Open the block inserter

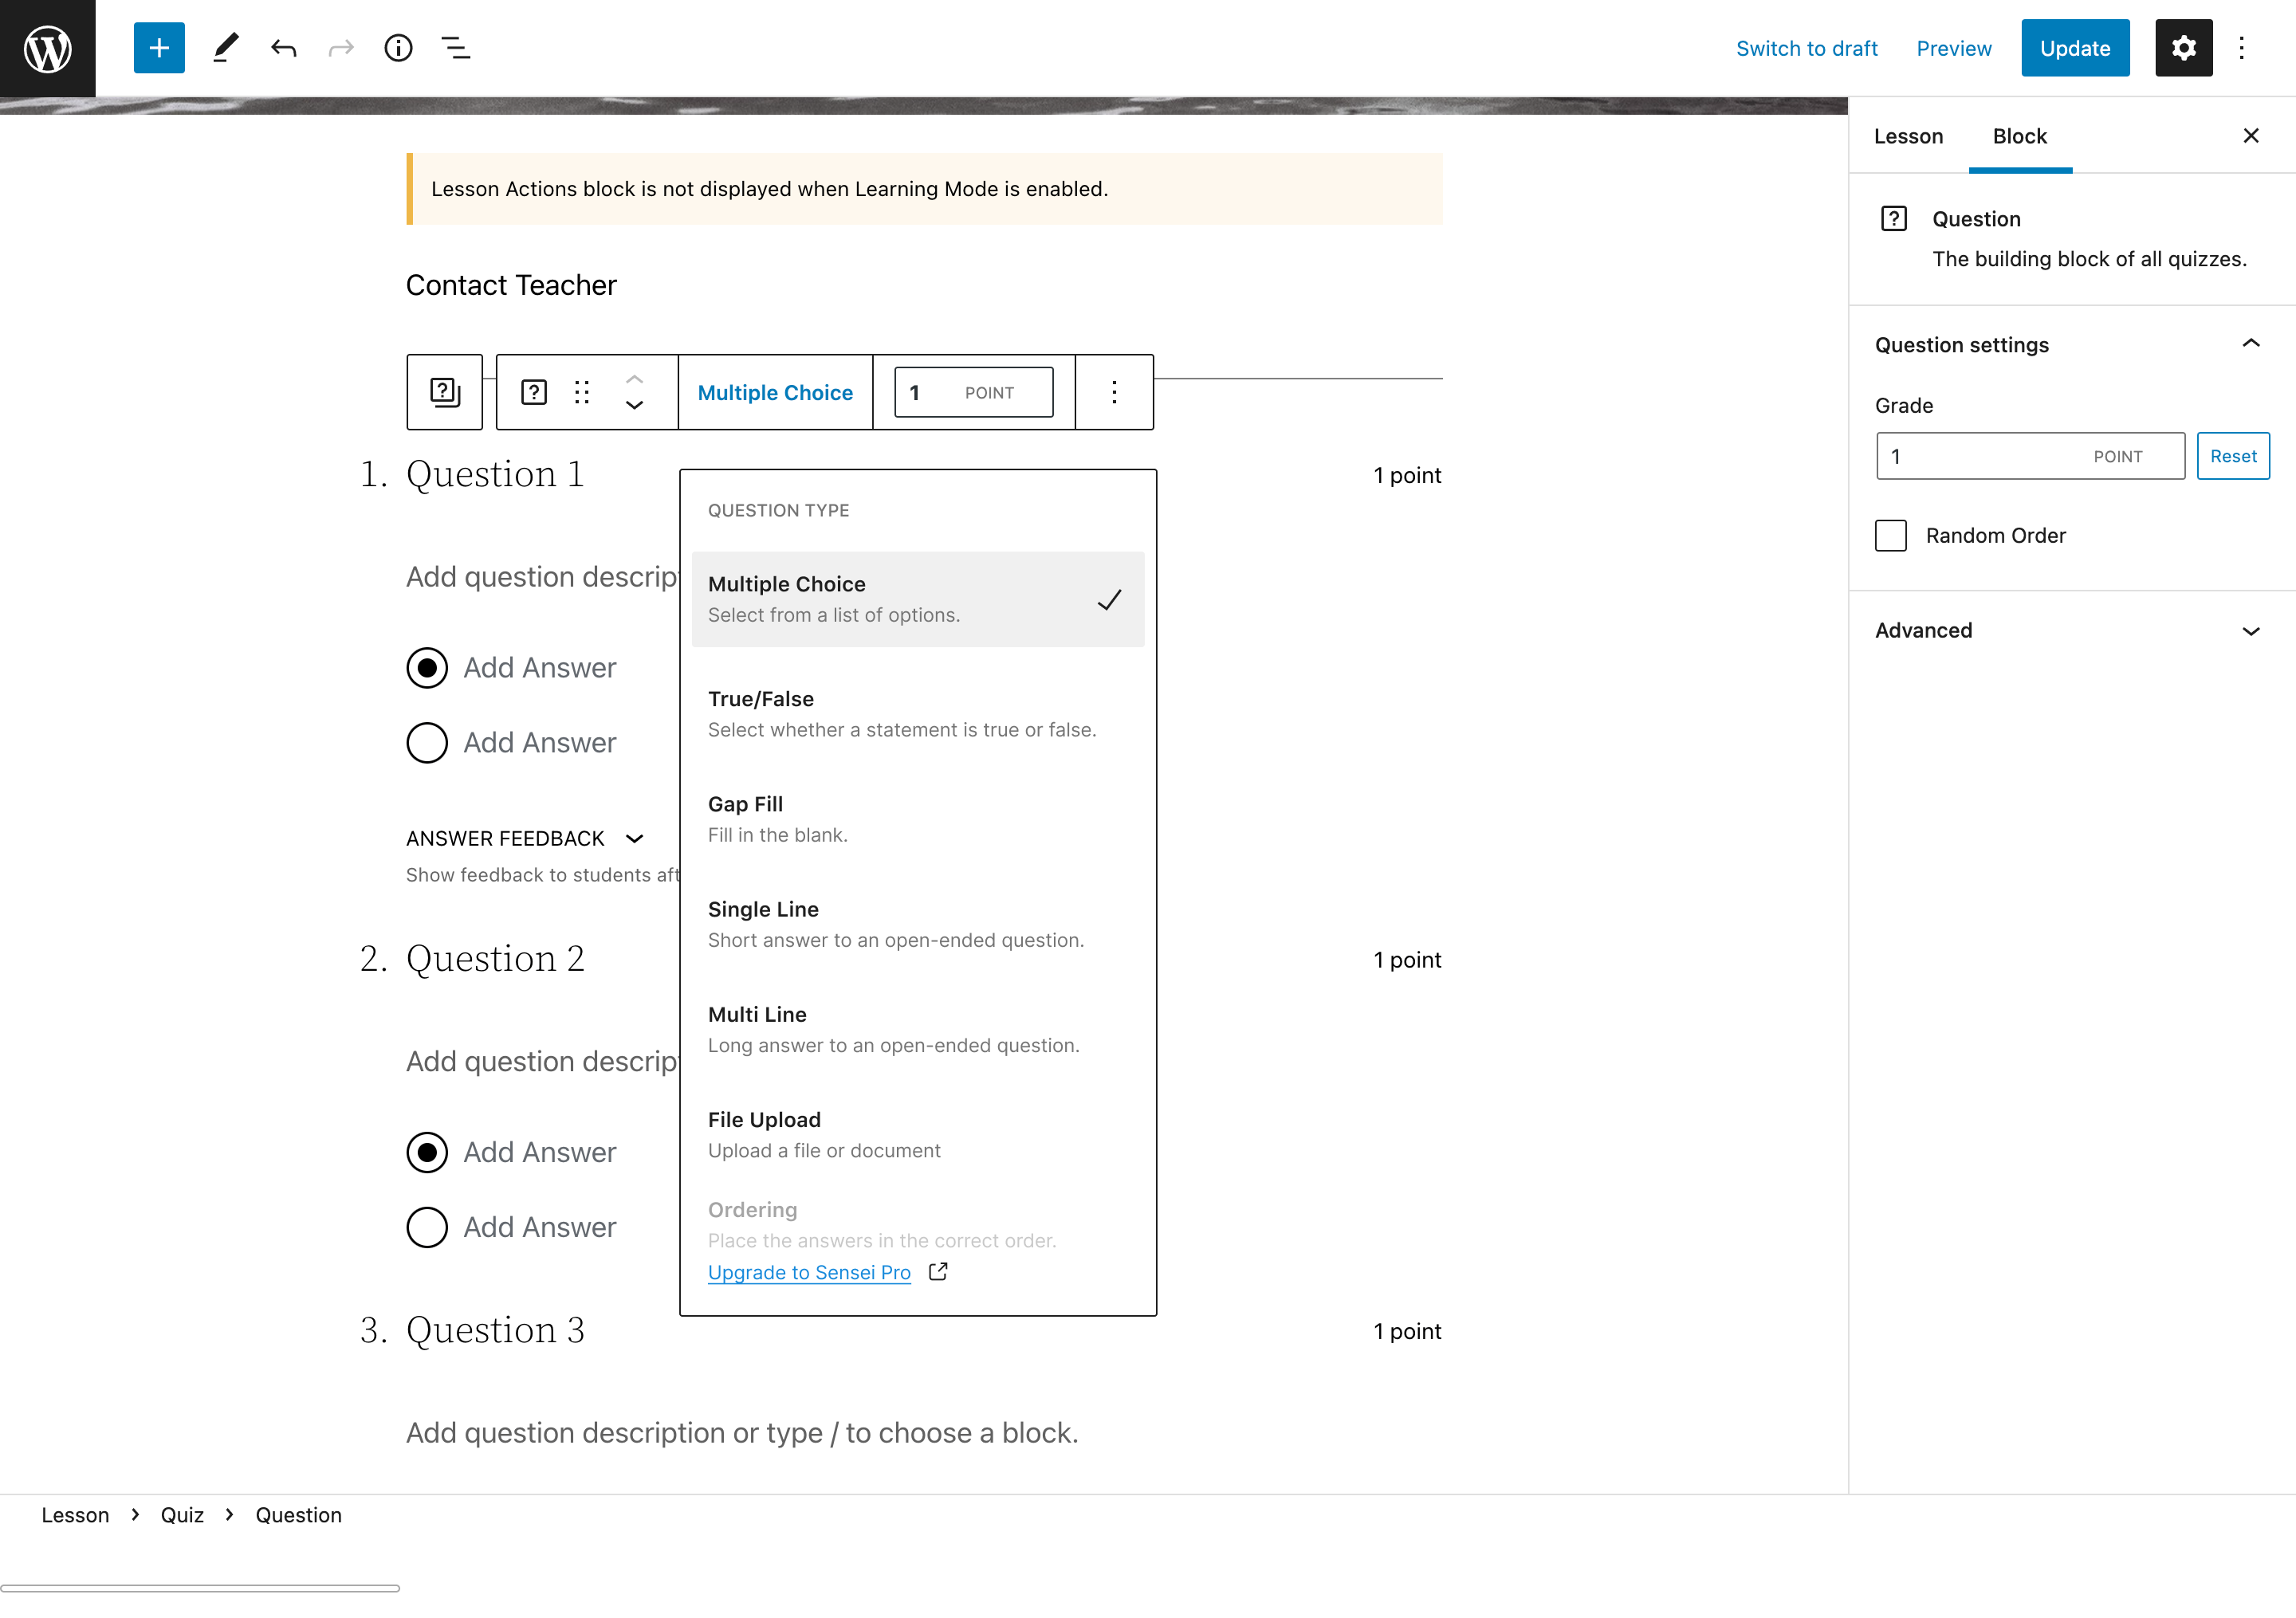click(x=158, y=47)
